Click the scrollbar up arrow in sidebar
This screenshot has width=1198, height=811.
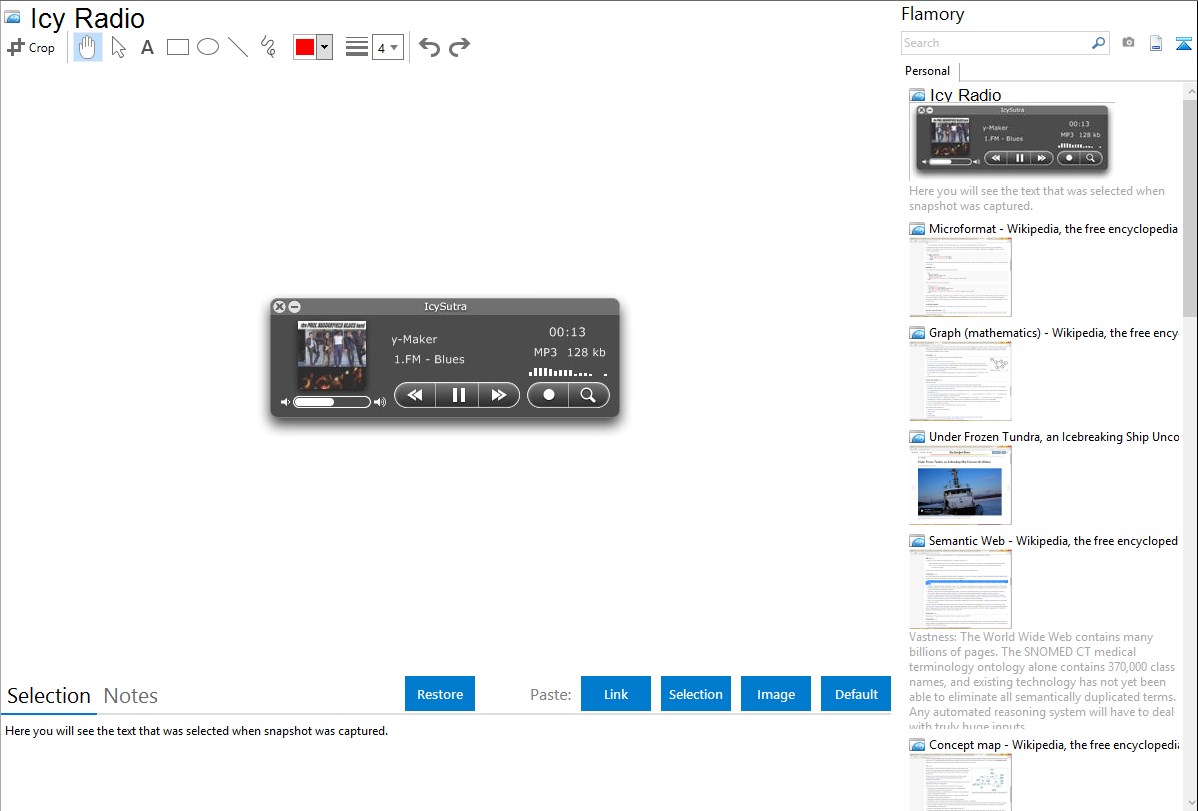(1190, 91)
